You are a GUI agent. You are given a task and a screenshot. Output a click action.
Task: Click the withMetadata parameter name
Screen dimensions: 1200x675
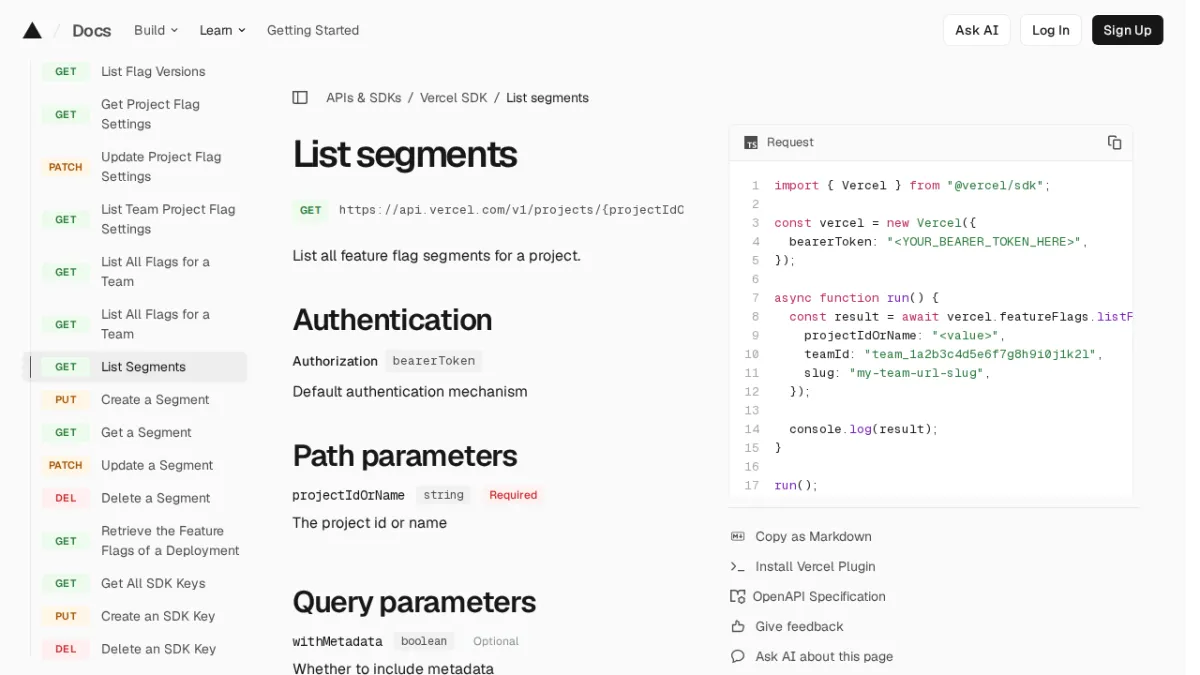click(337, 641)
